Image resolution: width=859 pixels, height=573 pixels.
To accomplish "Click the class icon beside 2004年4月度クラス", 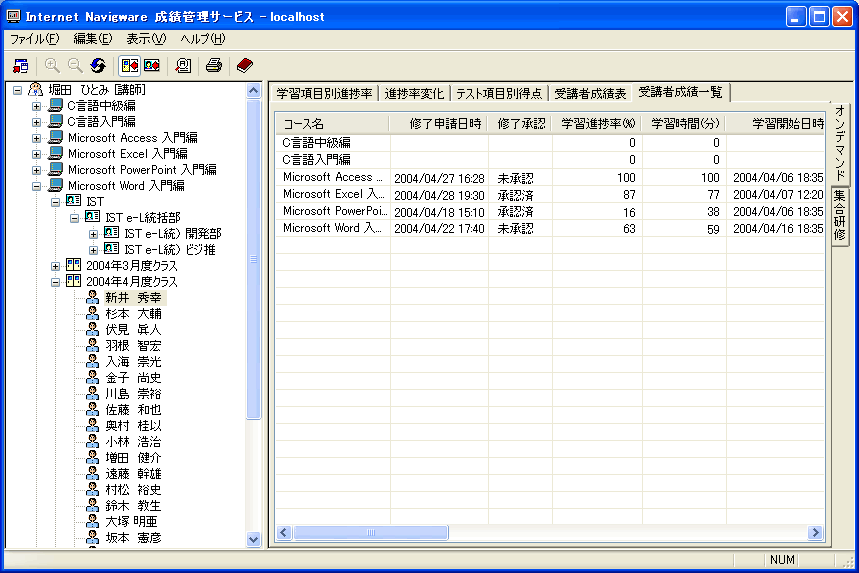I will [x=73, y=281].
